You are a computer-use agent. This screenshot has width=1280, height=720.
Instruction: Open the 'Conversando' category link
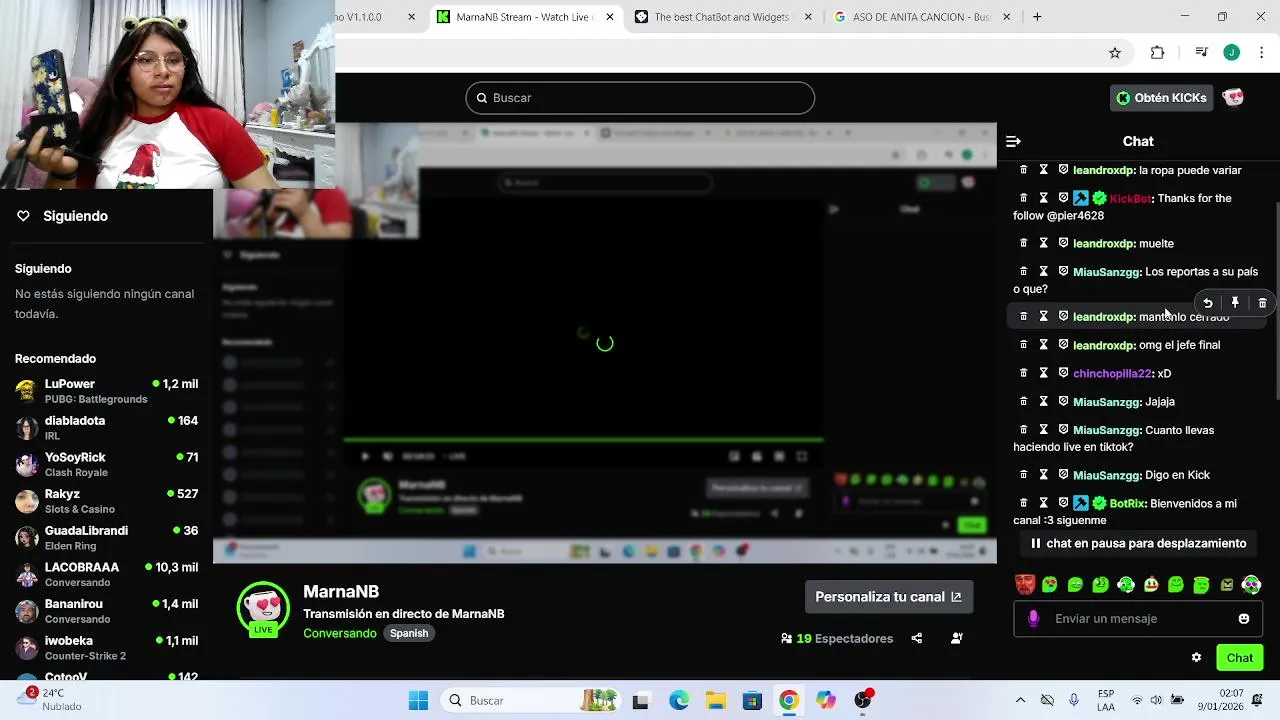coord(340,634)
